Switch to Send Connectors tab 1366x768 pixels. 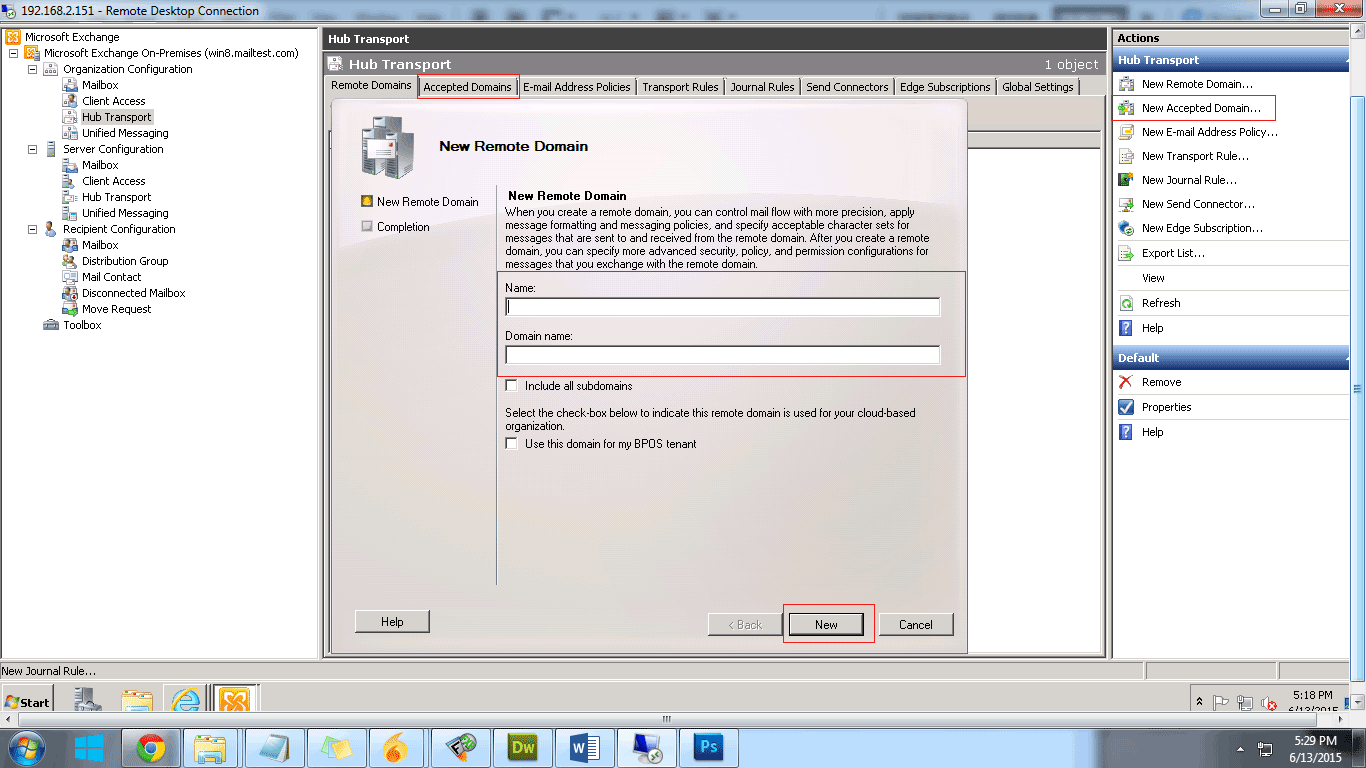[847, 87]
